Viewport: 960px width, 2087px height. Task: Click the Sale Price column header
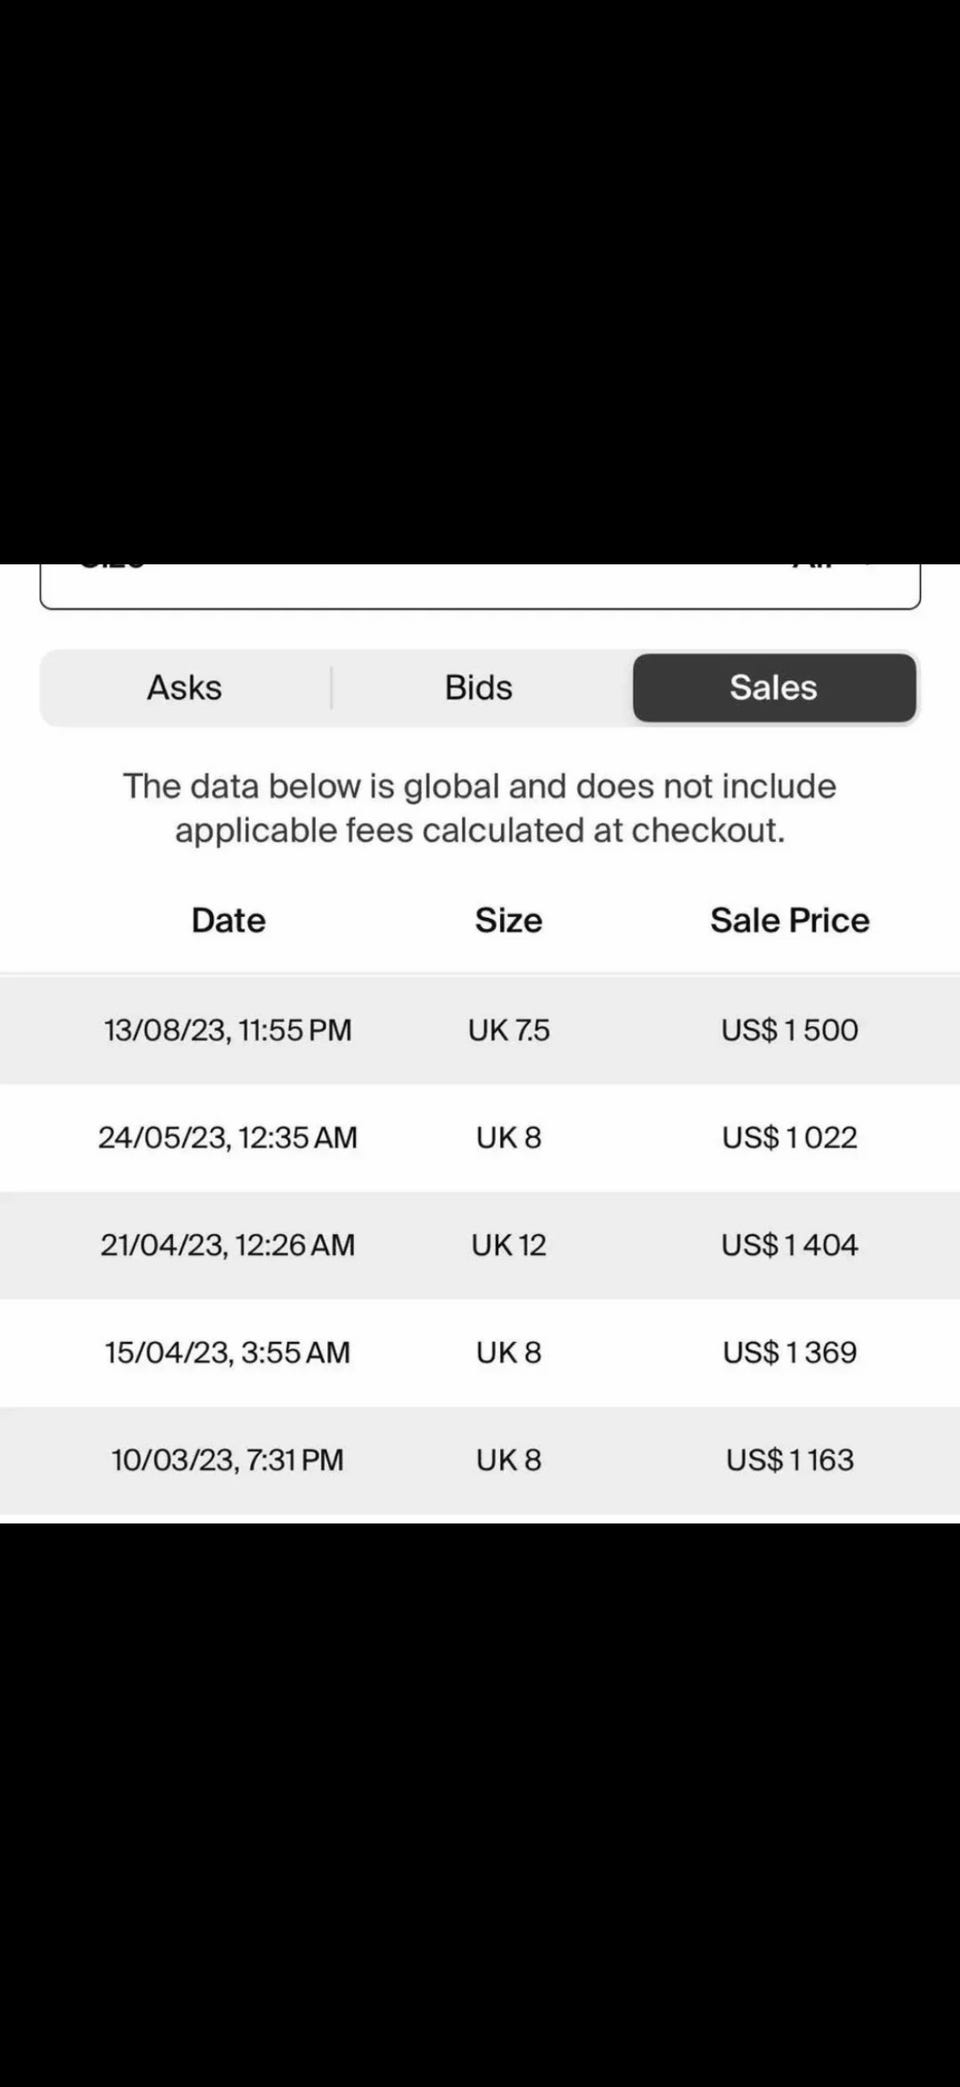coord(790,920)
